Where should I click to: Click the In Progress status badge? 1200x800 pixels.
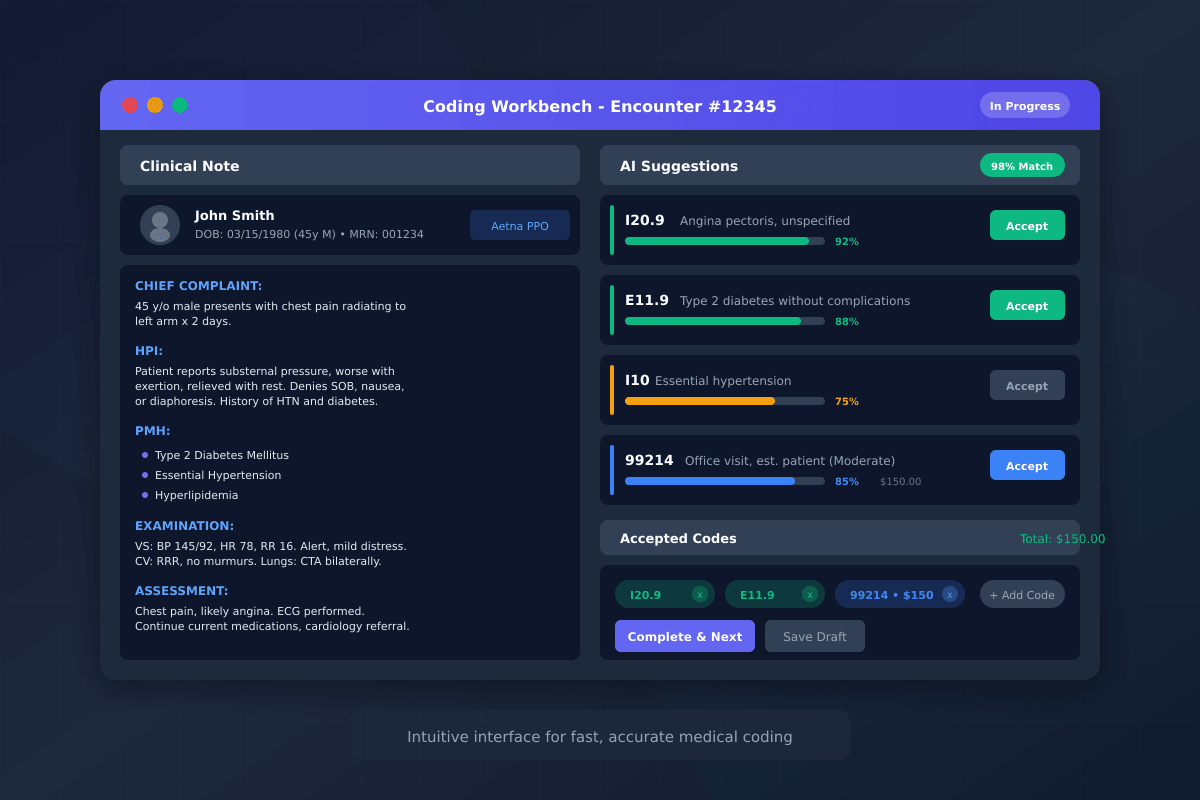pos(1024,105)
